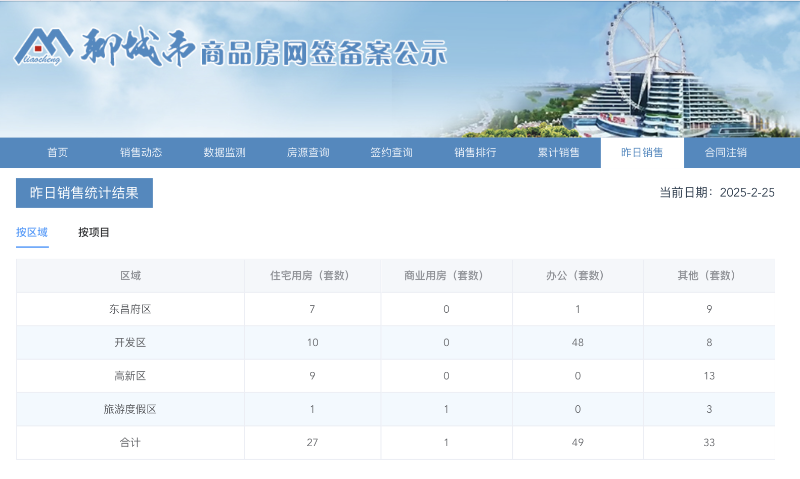Go to the 销售动态 menu item
This screenshot has width=800, height=479.
point(141,153)
